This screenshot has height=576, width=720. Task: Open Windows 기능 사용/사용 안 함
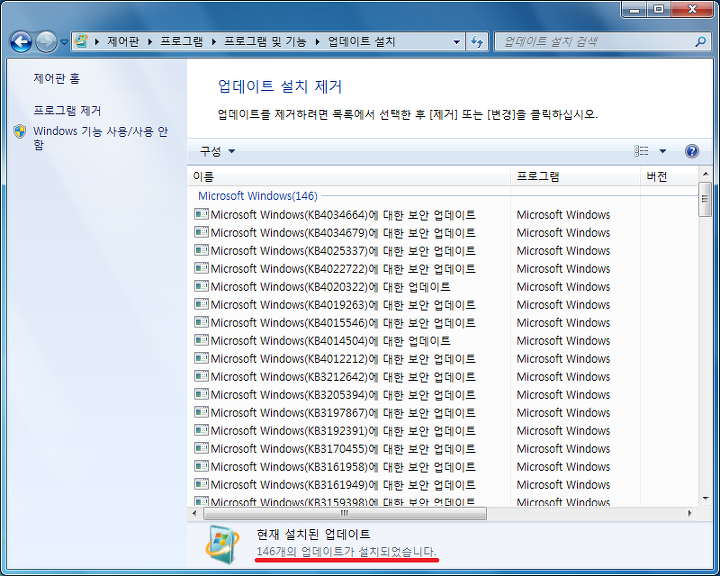[x=101, y=138]
